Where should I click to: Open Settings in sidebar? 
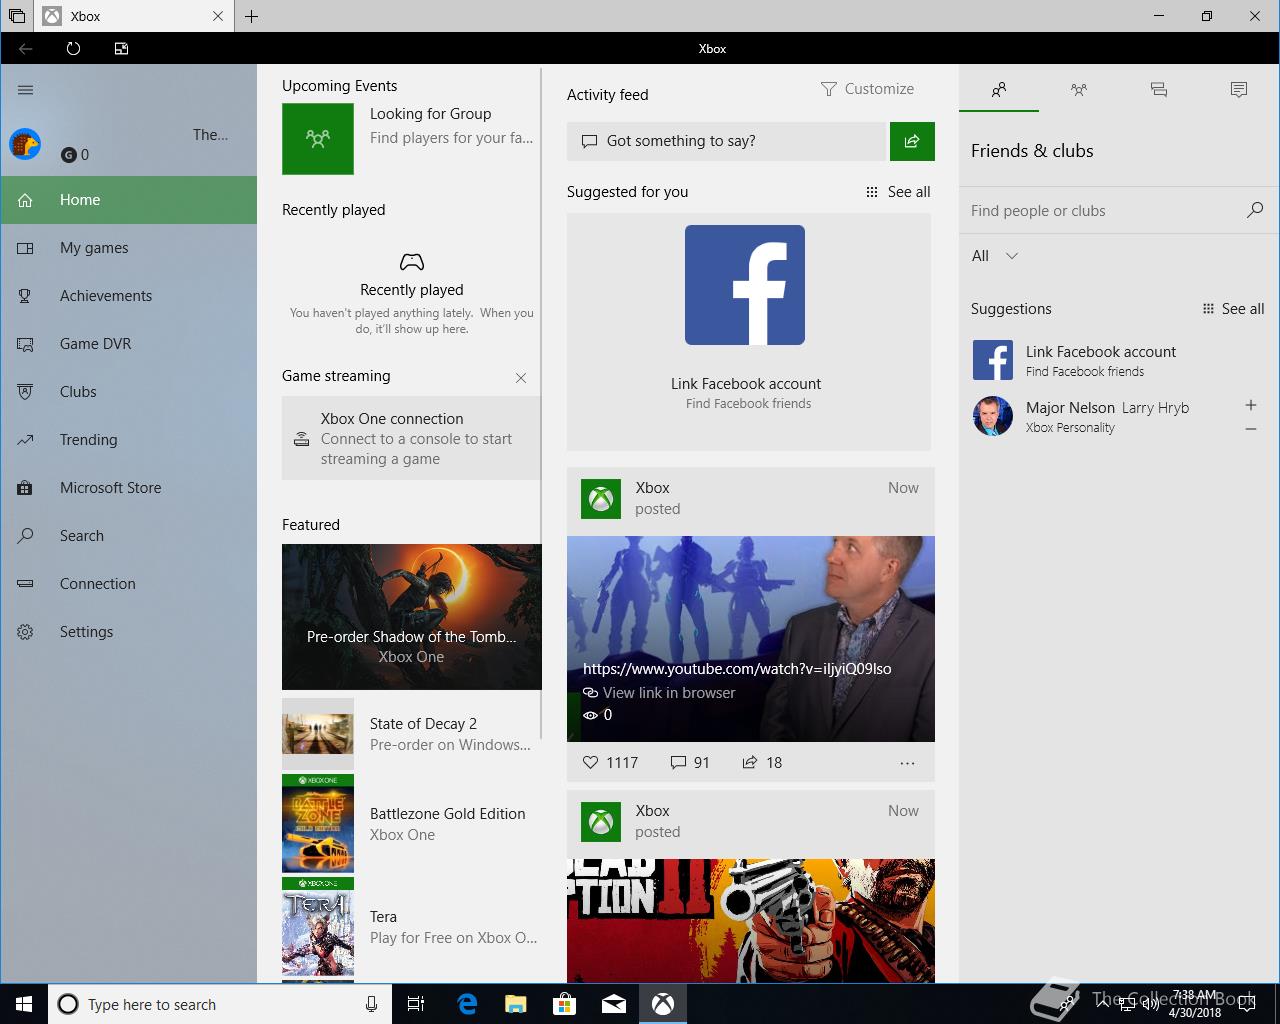point(128,632)
